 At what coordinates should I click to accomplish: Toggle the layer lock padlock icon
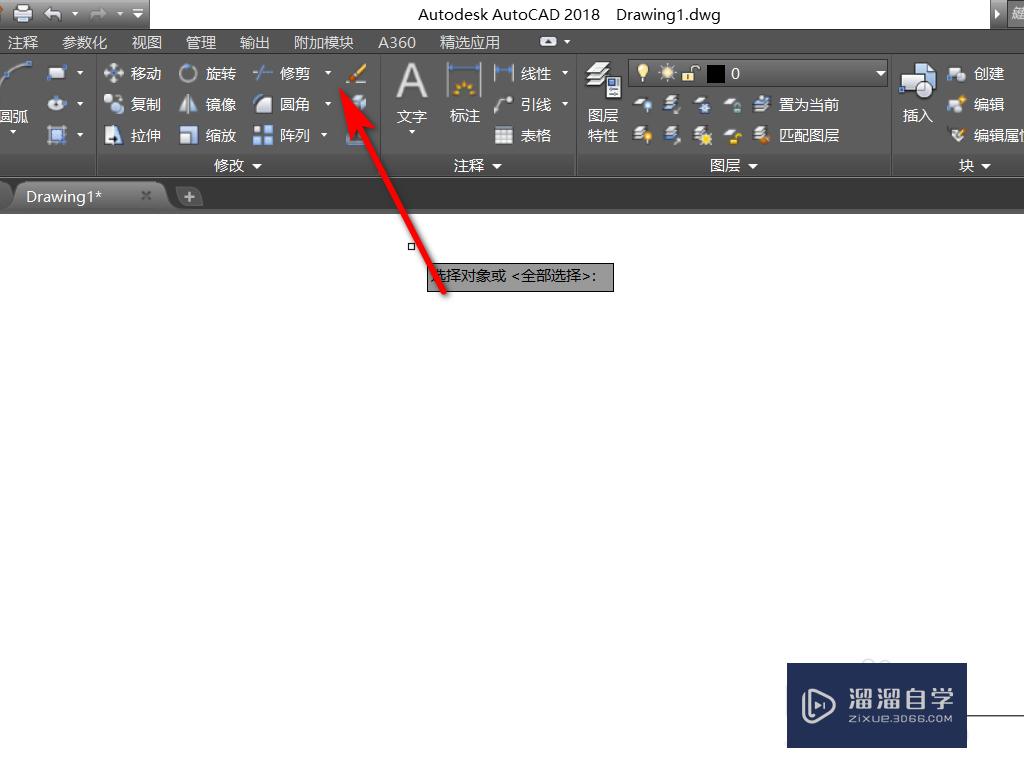coord(689,72)
